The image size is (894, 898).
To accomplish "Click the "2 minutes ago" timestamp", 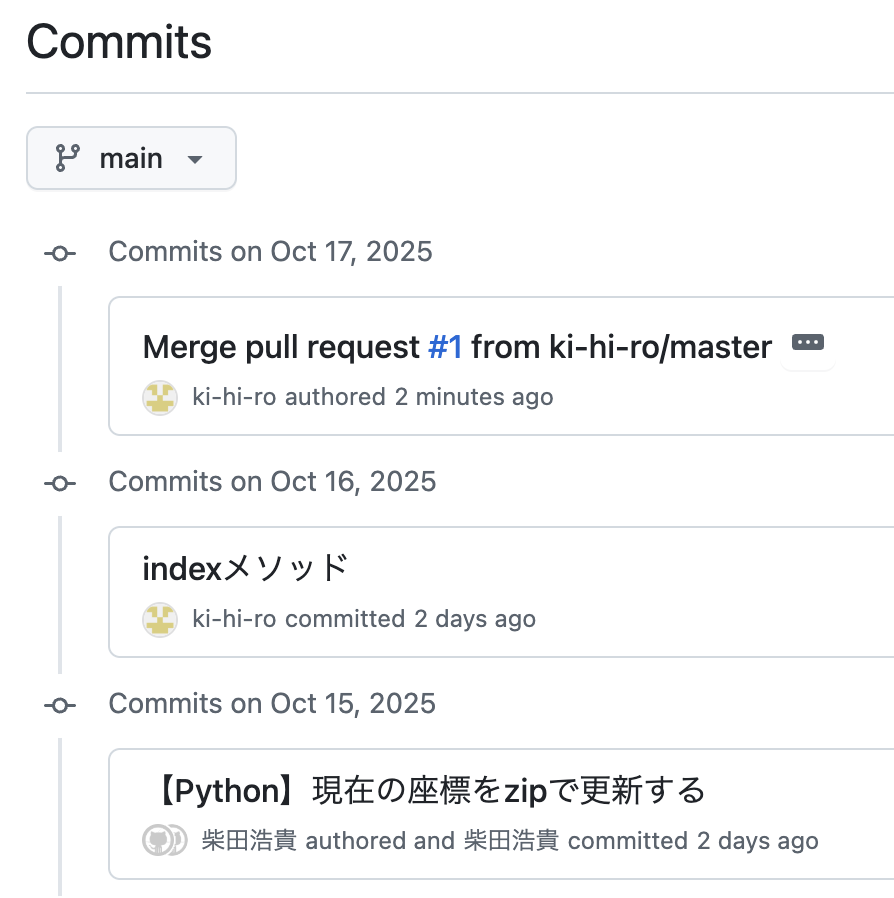I will tap(473, 397).
